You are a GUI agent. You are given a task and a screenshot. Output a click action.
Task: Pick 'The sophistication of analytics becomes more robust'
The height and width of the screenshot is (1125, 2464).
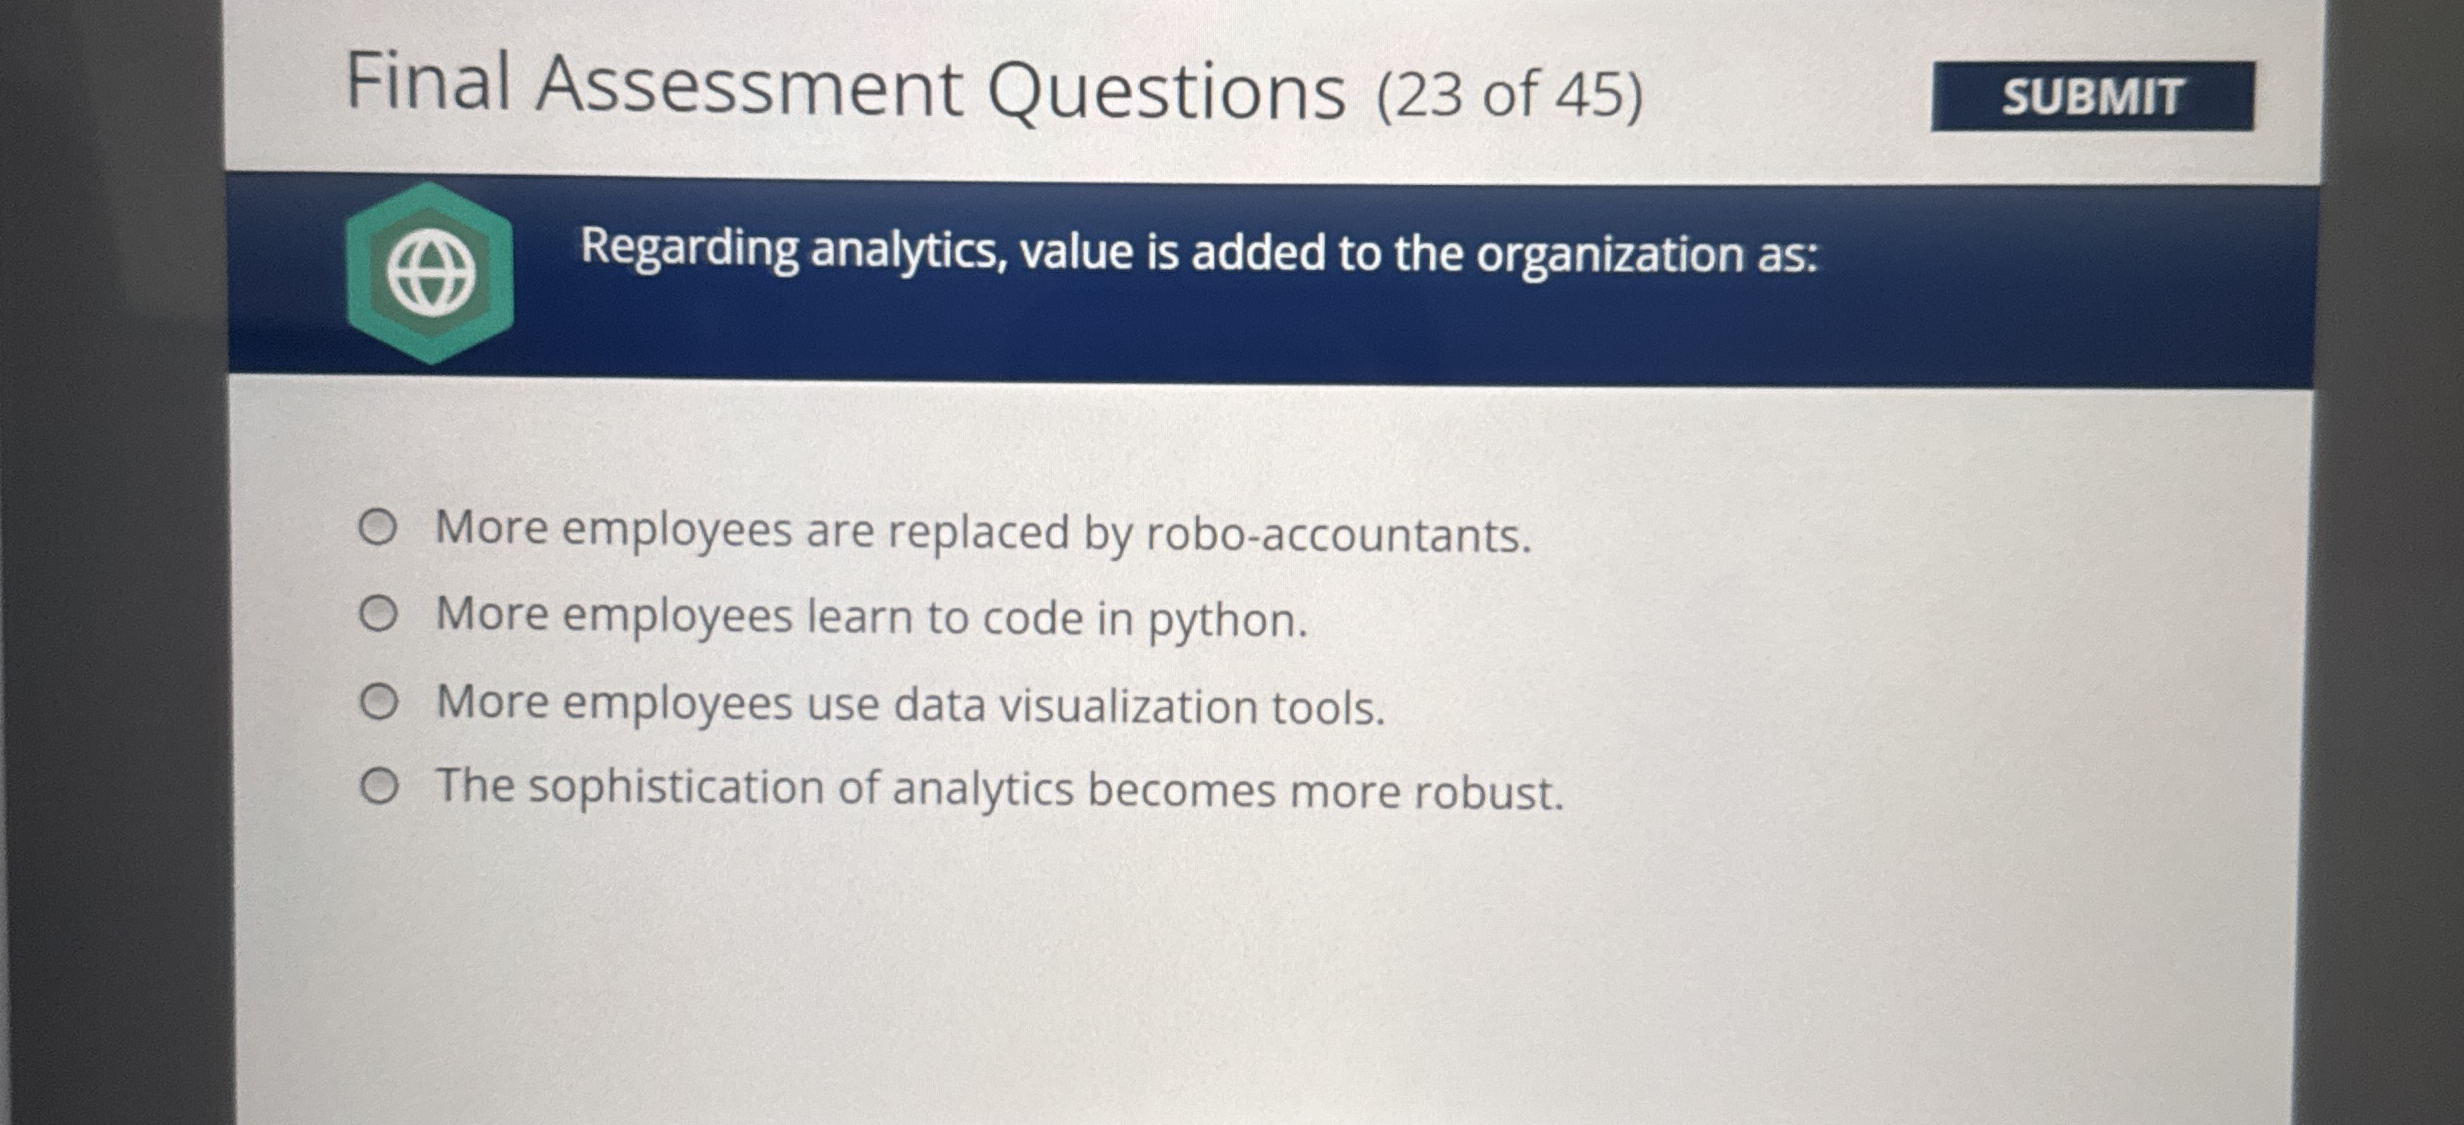tap(1000, 790)
